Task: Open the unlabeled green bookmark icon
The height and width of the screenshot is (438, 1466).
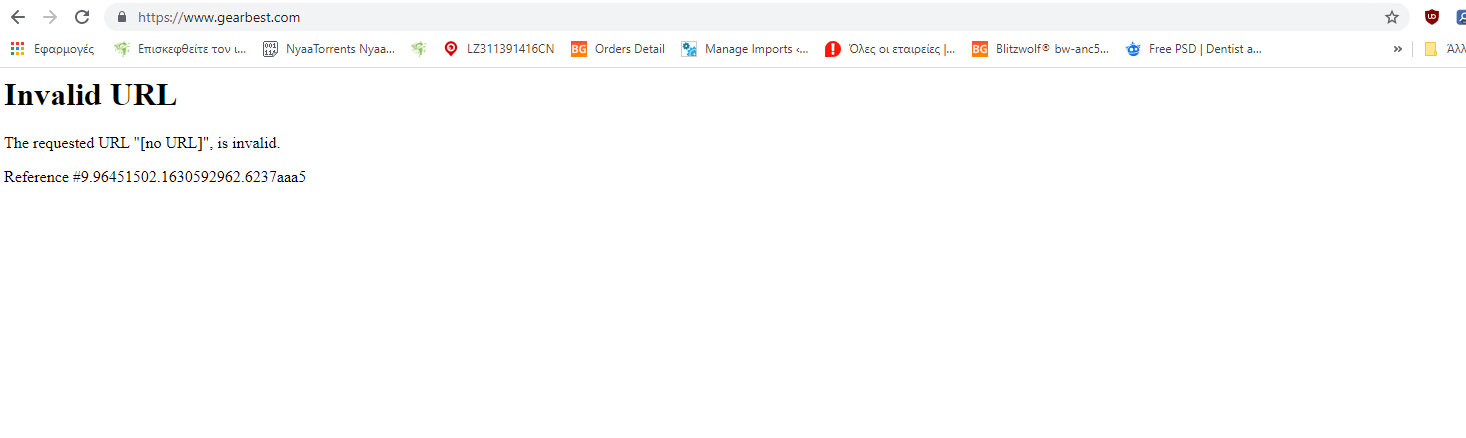Action: pos(418,49)
